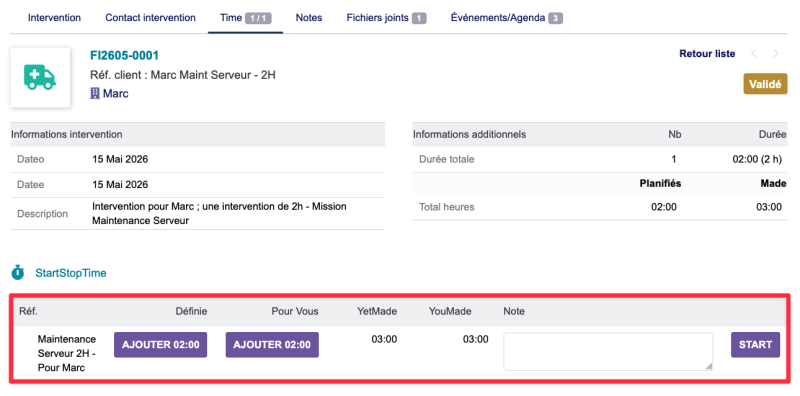Click the count badge on Événements/Agenda

pyautogui.click(x=555, y=18)
